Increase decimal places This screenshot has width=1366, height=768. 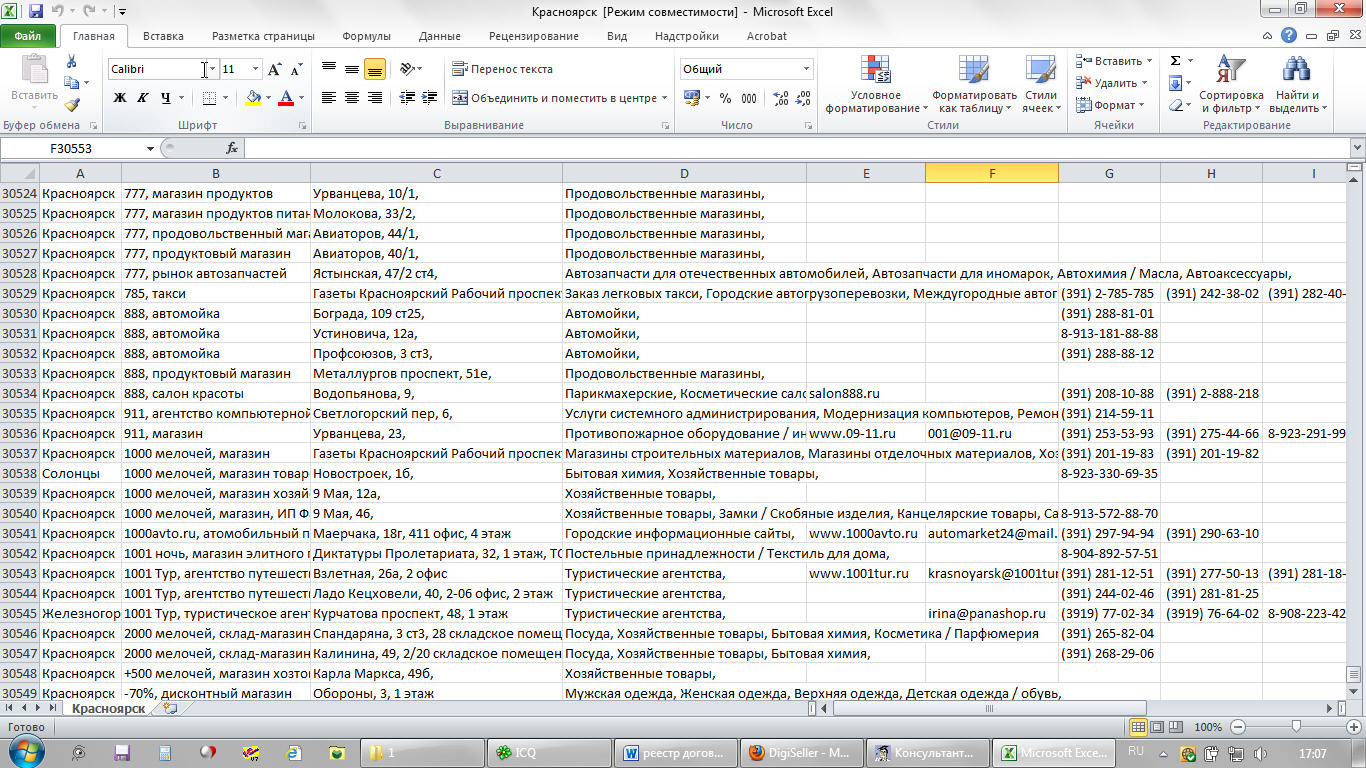point(781,98)
